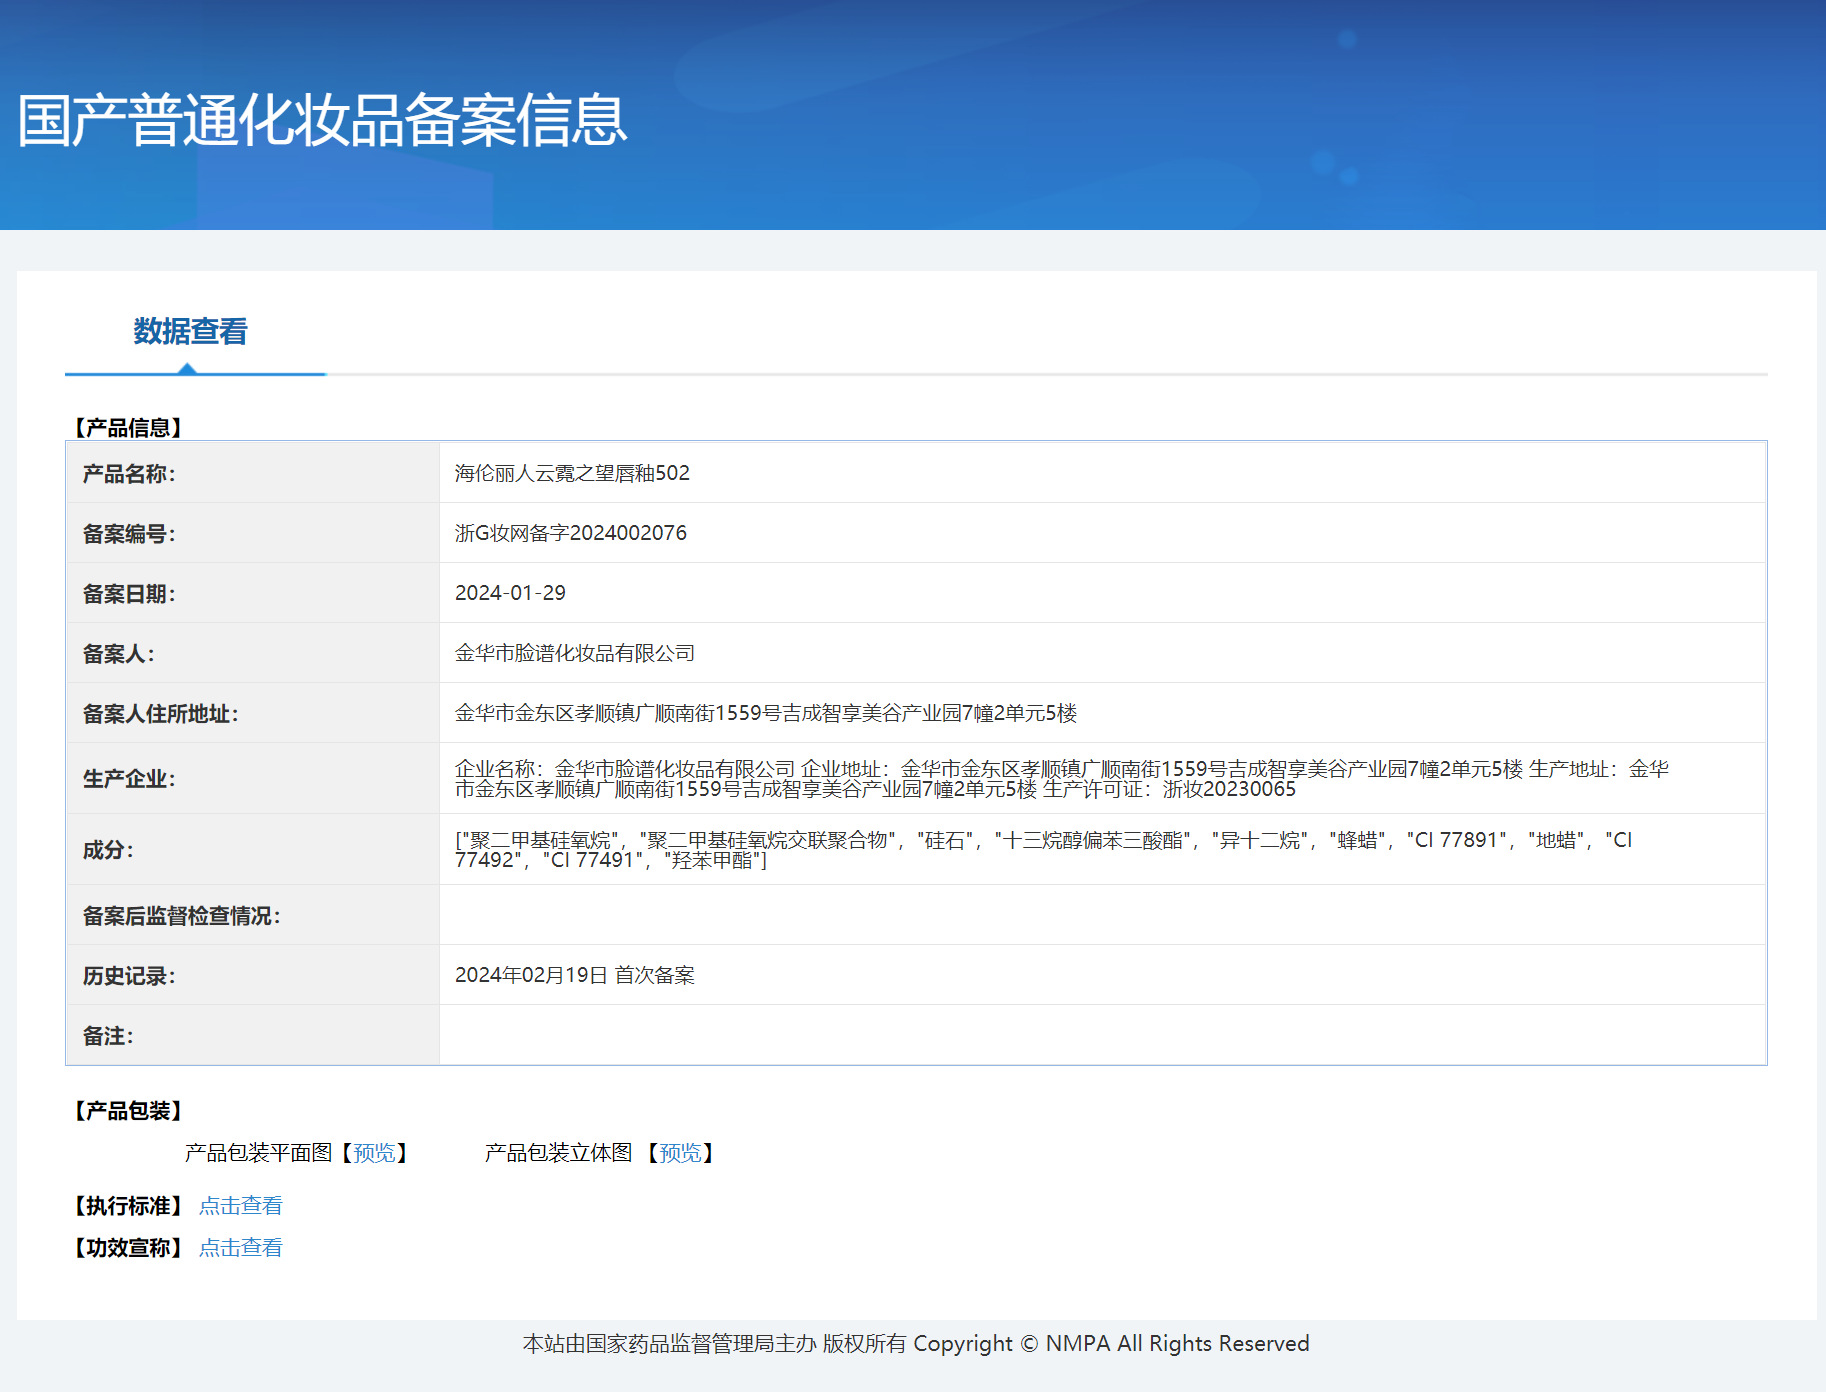1826x1392 pixels.
Task: Click the 【功效宣称】 label
Action: pos(128,1248)
